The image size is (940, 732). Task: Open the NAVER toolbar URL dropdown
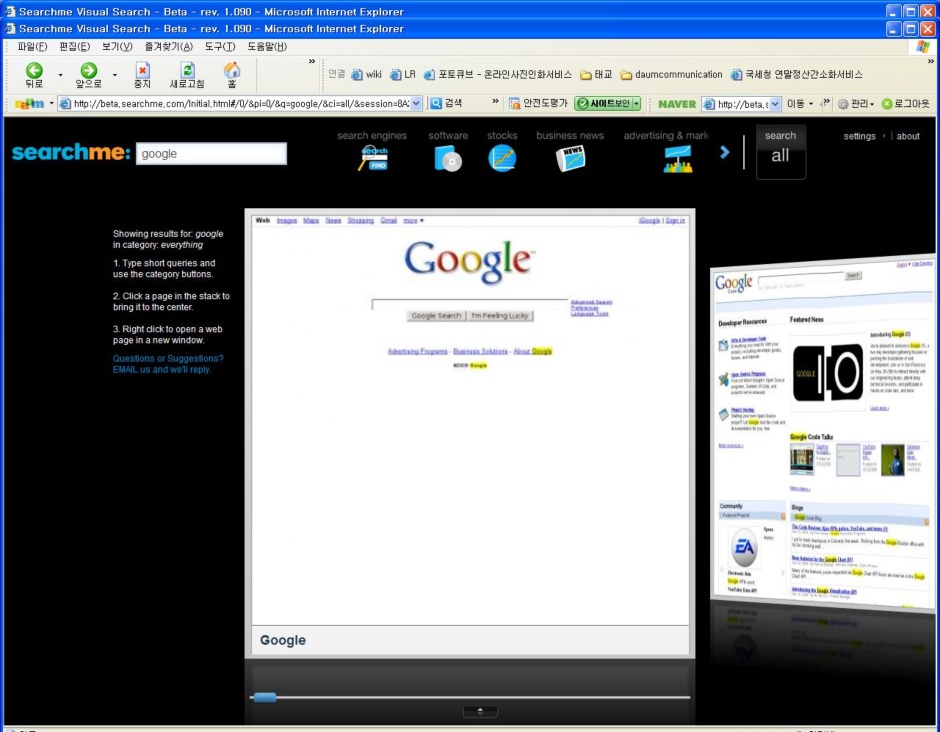(775, 104)
